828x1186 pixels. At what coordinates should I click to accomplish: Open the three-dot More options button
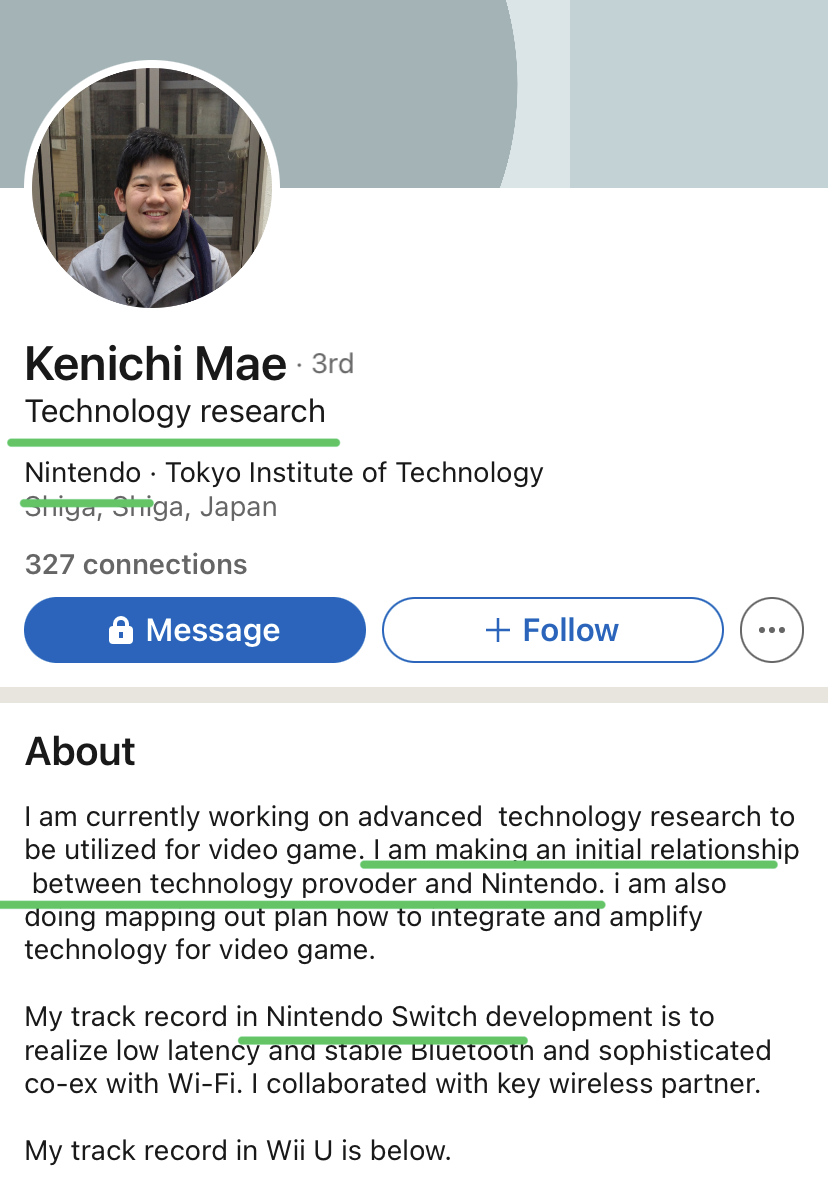click(771, 630)
